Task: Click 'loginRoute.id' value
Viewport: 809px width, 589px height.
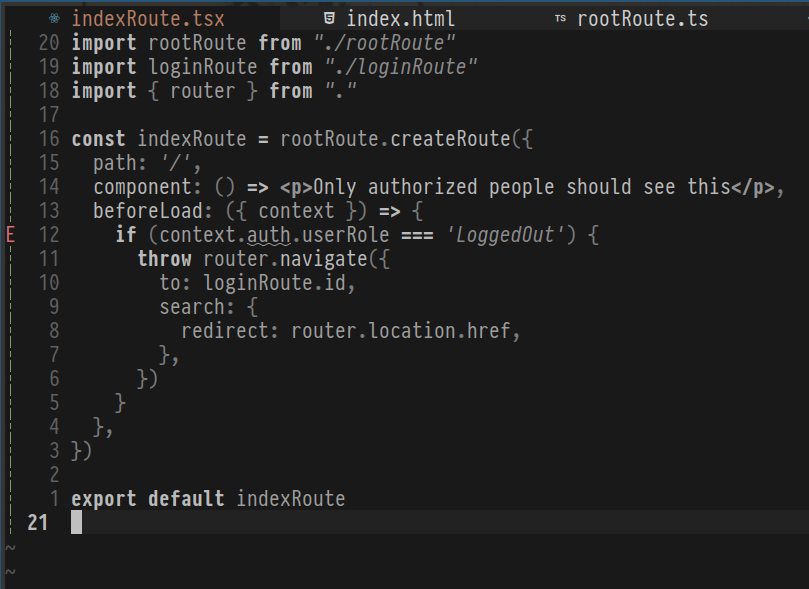Action: [x=274, y=283]
